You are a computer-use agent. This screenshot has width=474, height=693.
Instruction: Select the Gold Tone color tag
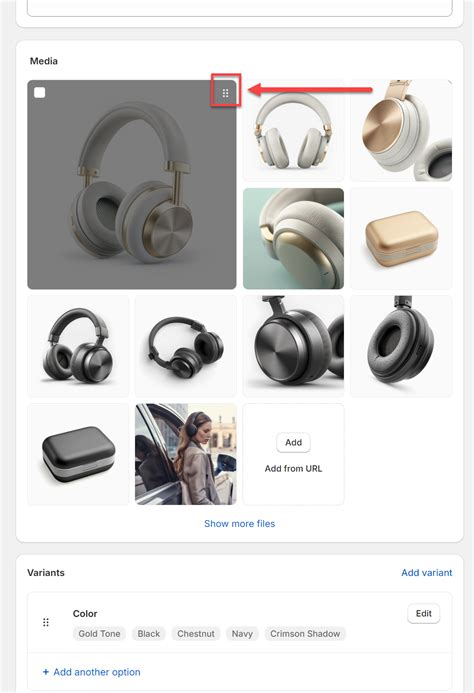tap(99, 634)
